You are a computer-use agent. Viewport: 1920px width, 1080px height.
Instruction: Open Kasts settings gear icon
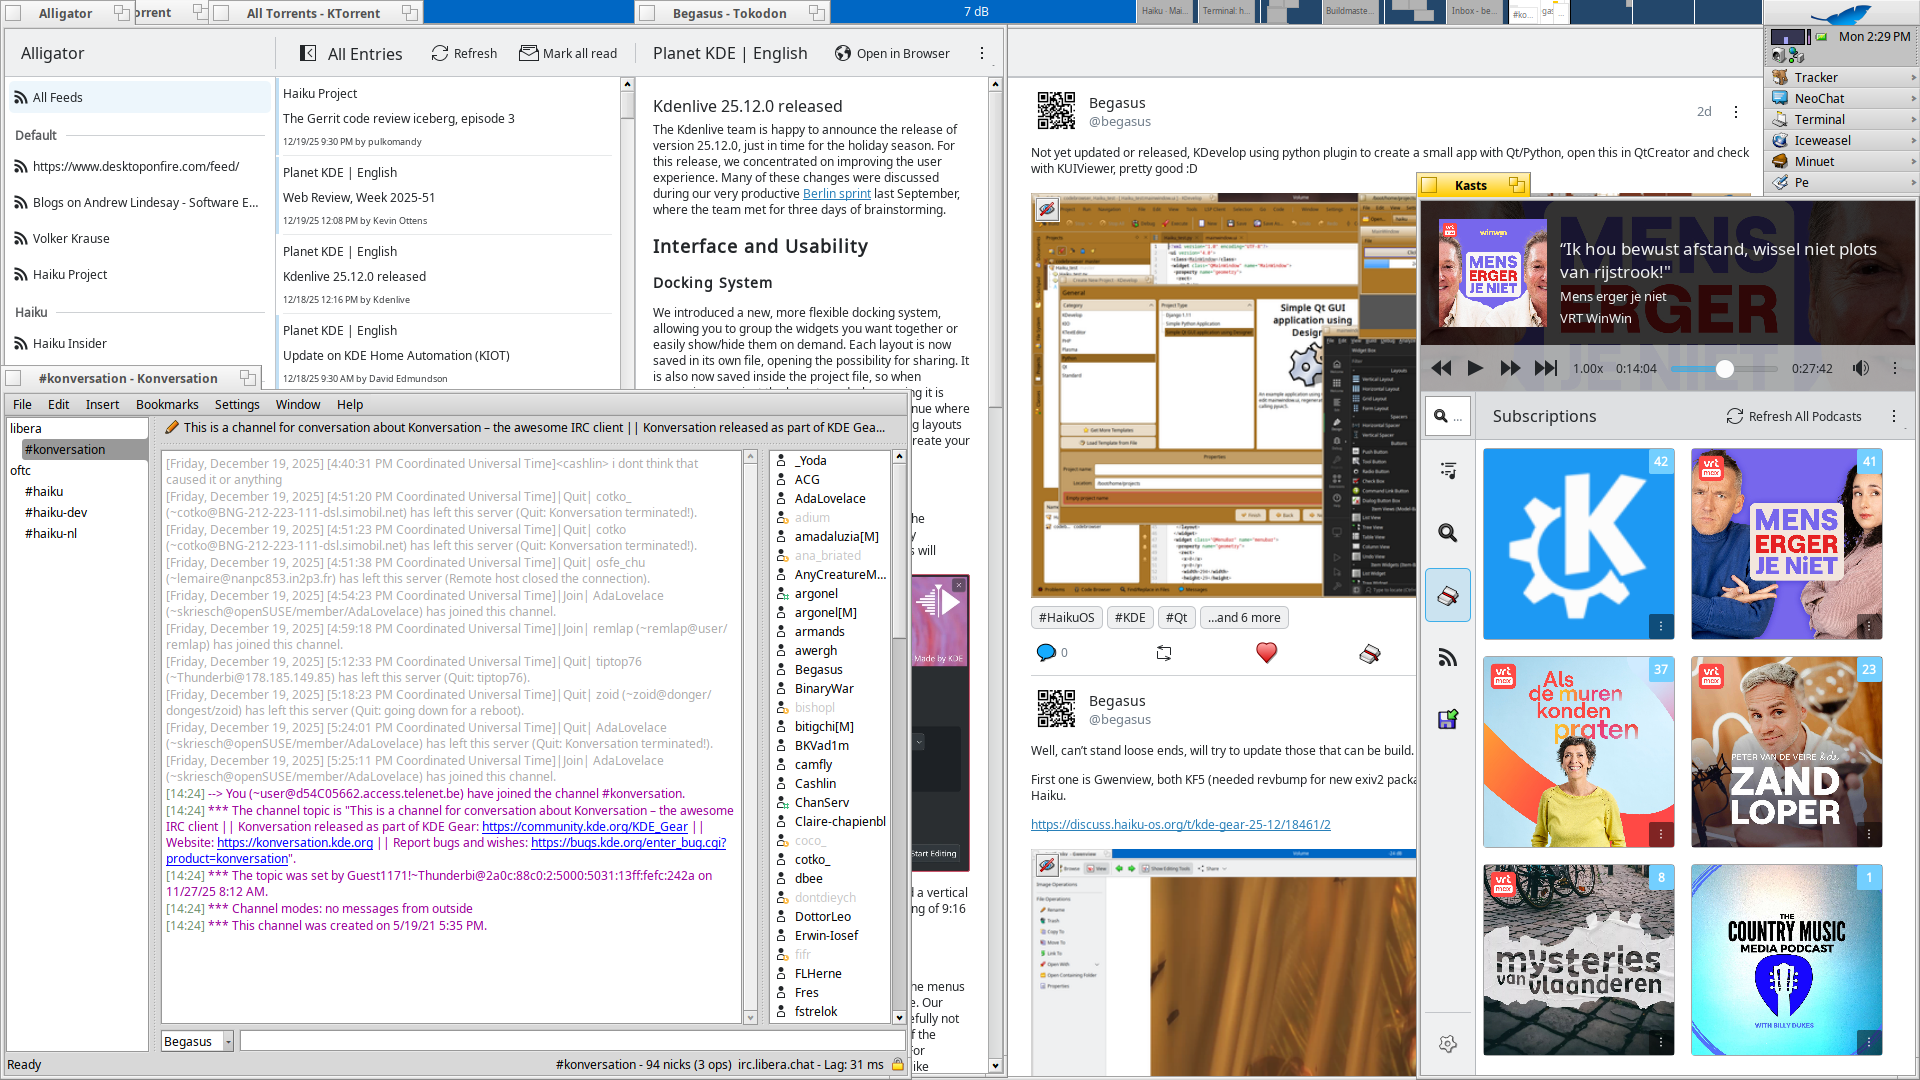tap(1447, 1043)
